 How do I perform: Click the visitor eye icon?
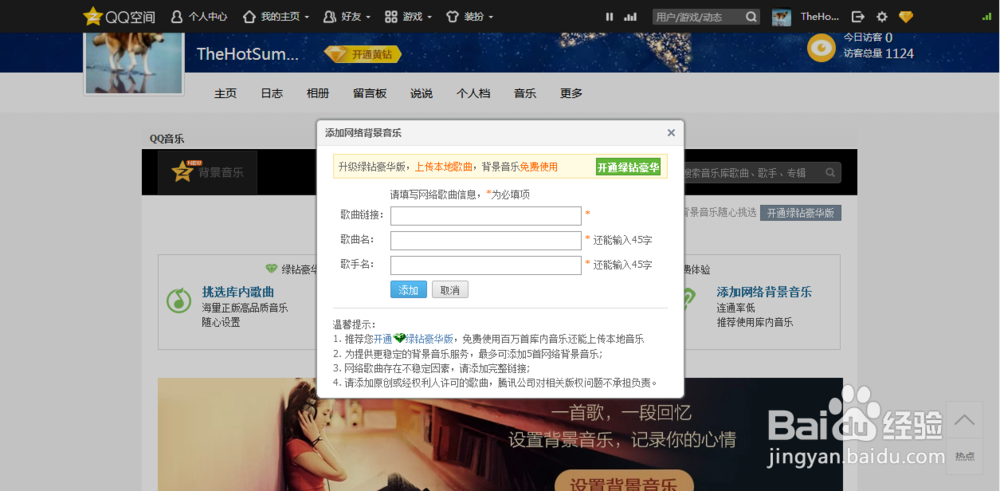tap(821, 48)
